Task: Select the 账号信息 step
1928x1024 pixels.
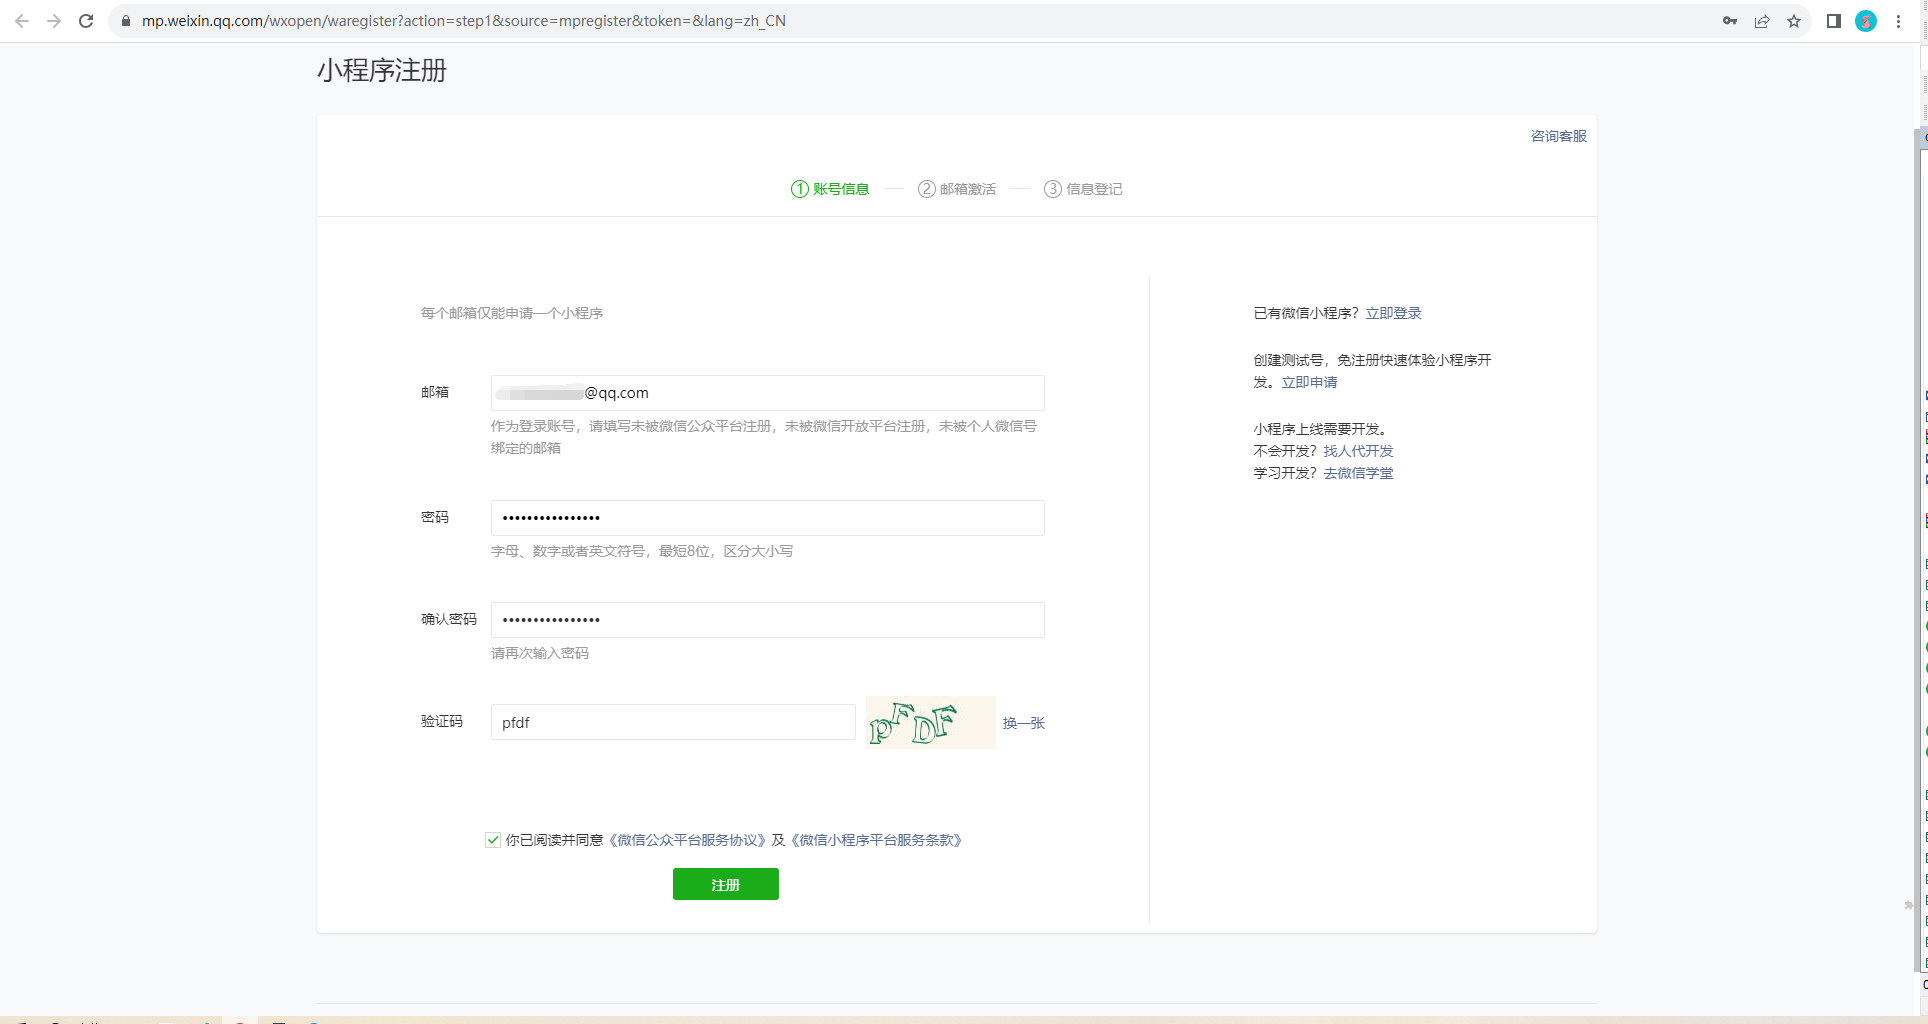Action: (x=830, y=189)
